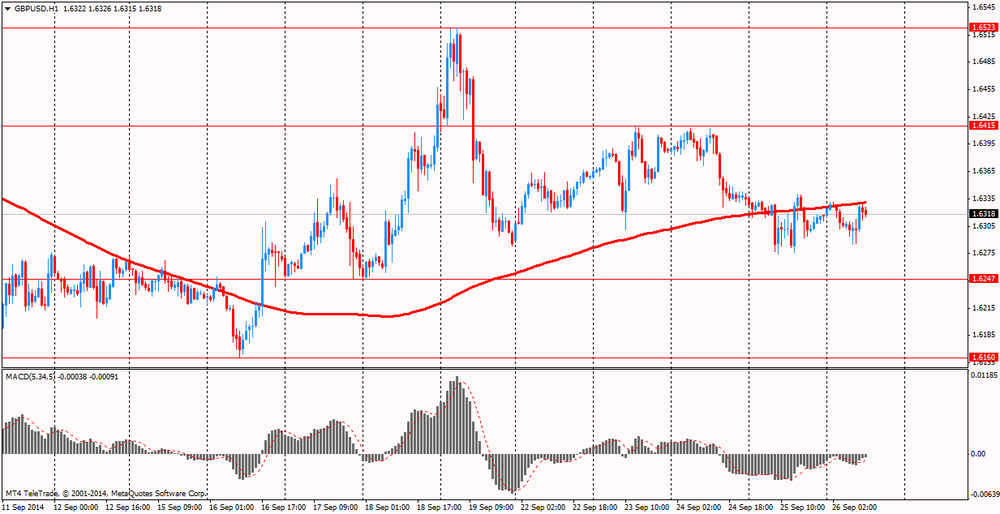This screenshot has height=514, width=1000.
Task: Click the 1.6425 price scale value
Action: pos(982,117)
